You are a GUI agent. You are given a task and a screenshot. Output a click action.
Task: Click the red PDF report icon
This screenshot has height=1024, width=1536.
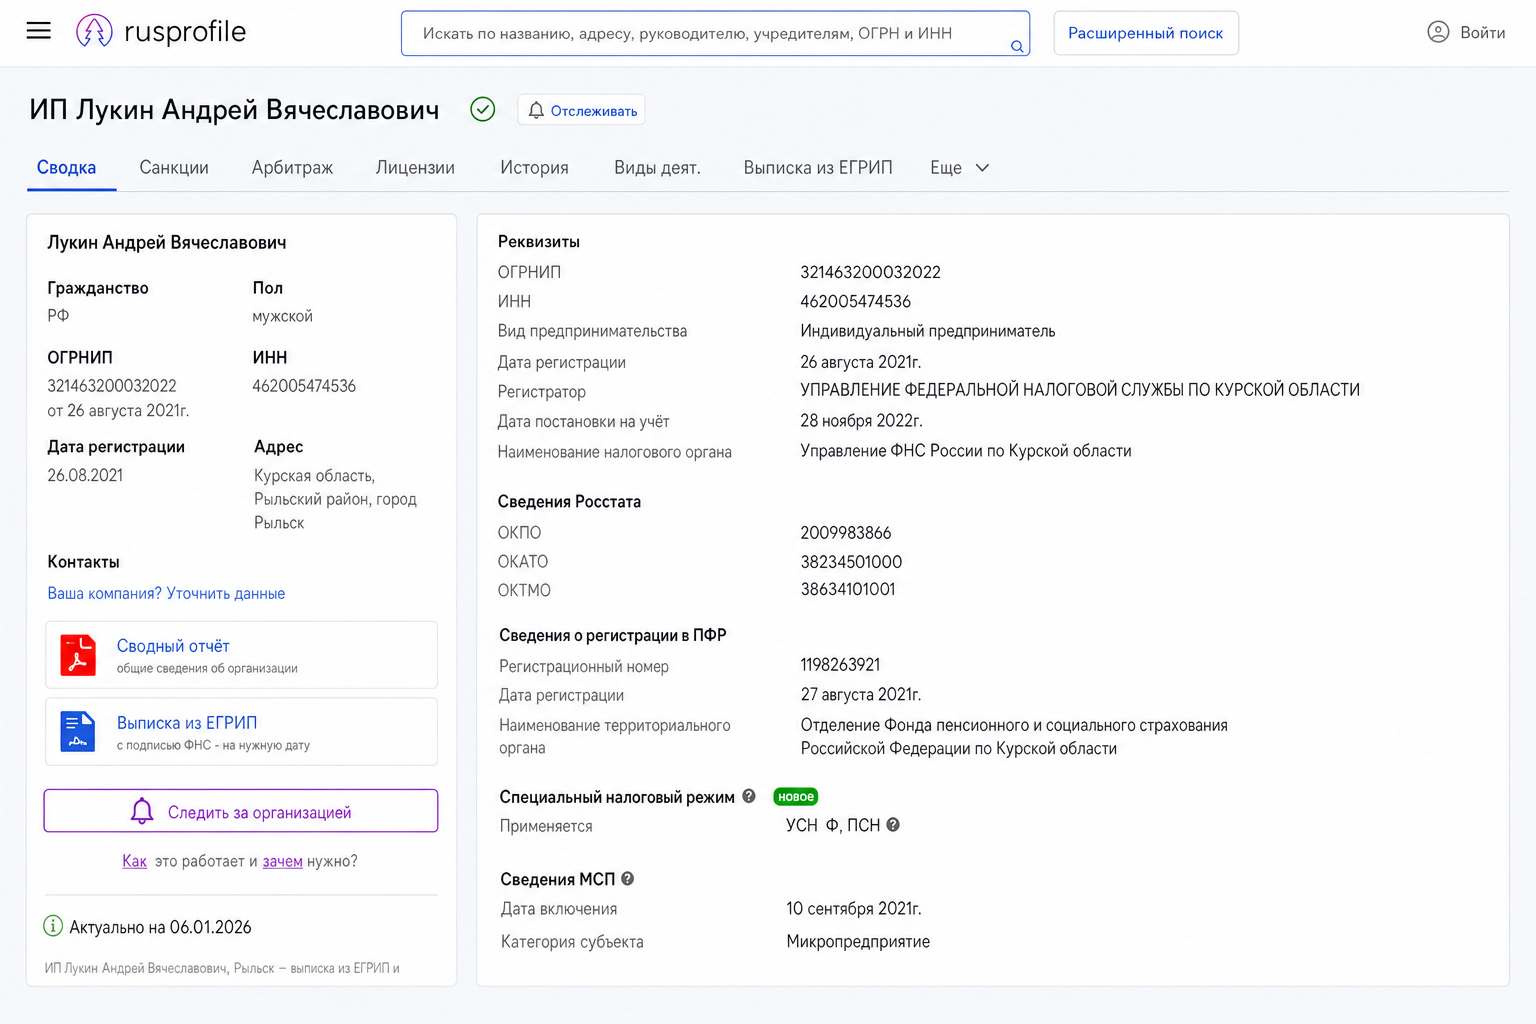(x=78, y=655)
